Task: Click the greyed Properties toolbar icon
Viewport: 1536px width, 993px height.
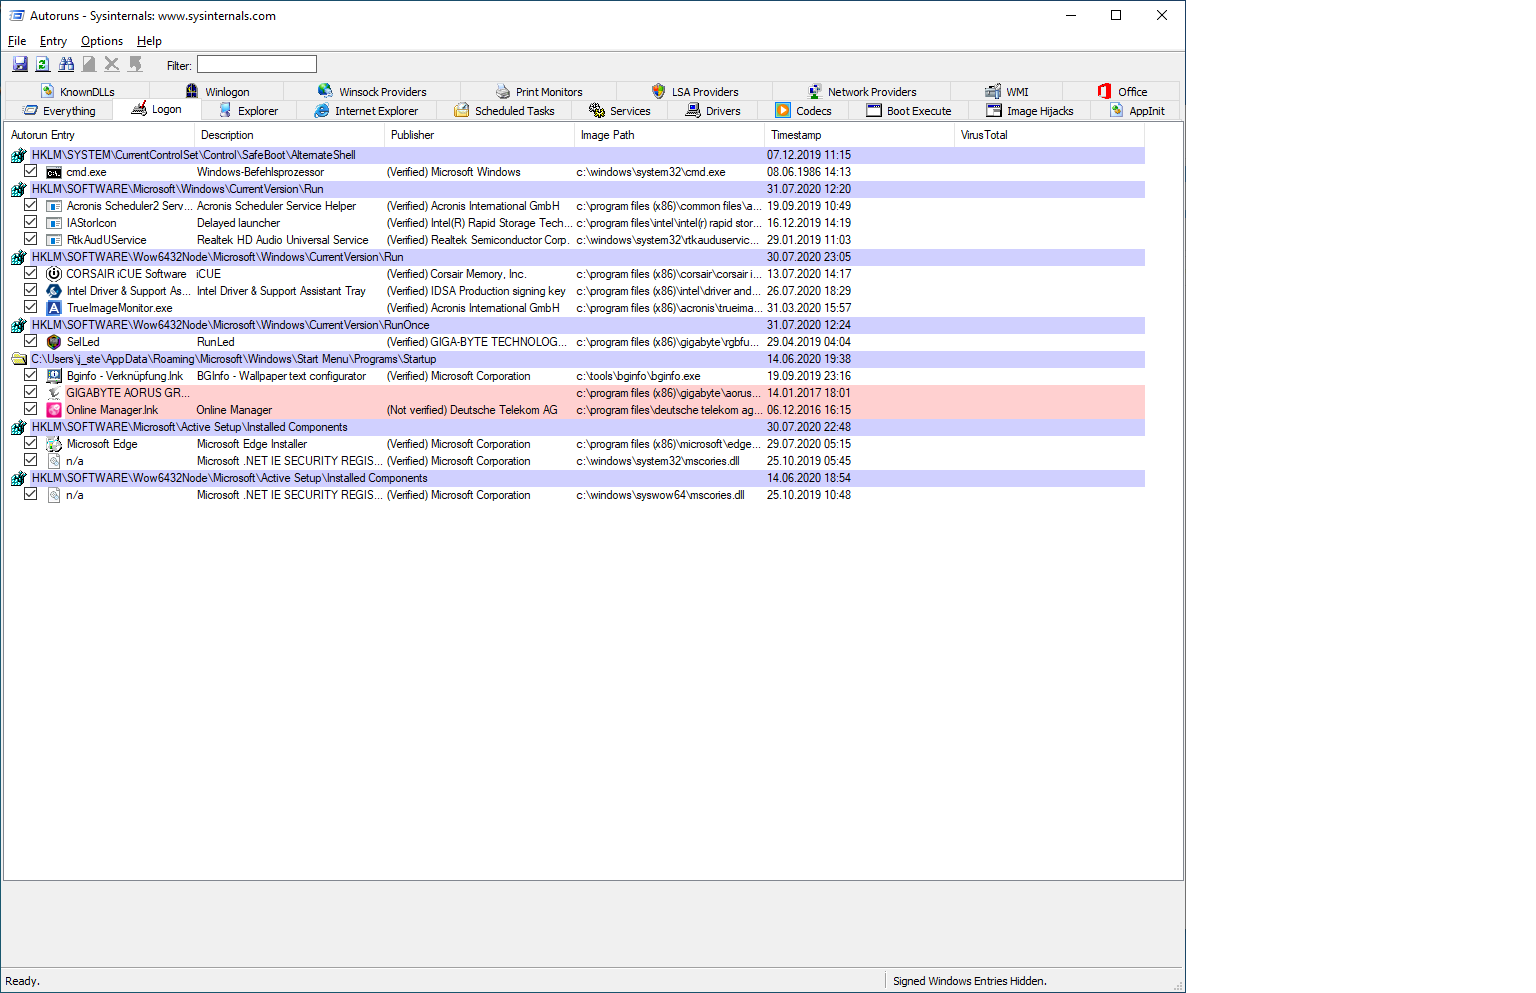Action: (89, 64)
